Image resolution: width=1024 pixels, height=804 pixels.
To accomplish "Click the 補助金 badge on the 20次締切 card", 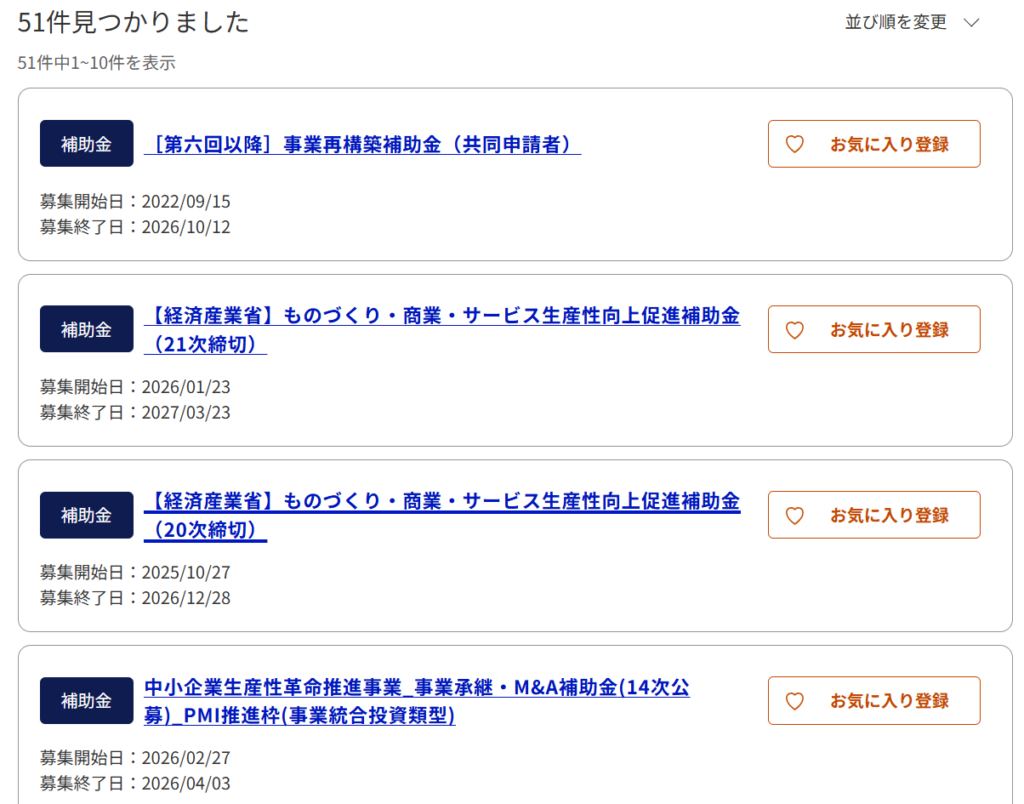I will click(86, 515).
